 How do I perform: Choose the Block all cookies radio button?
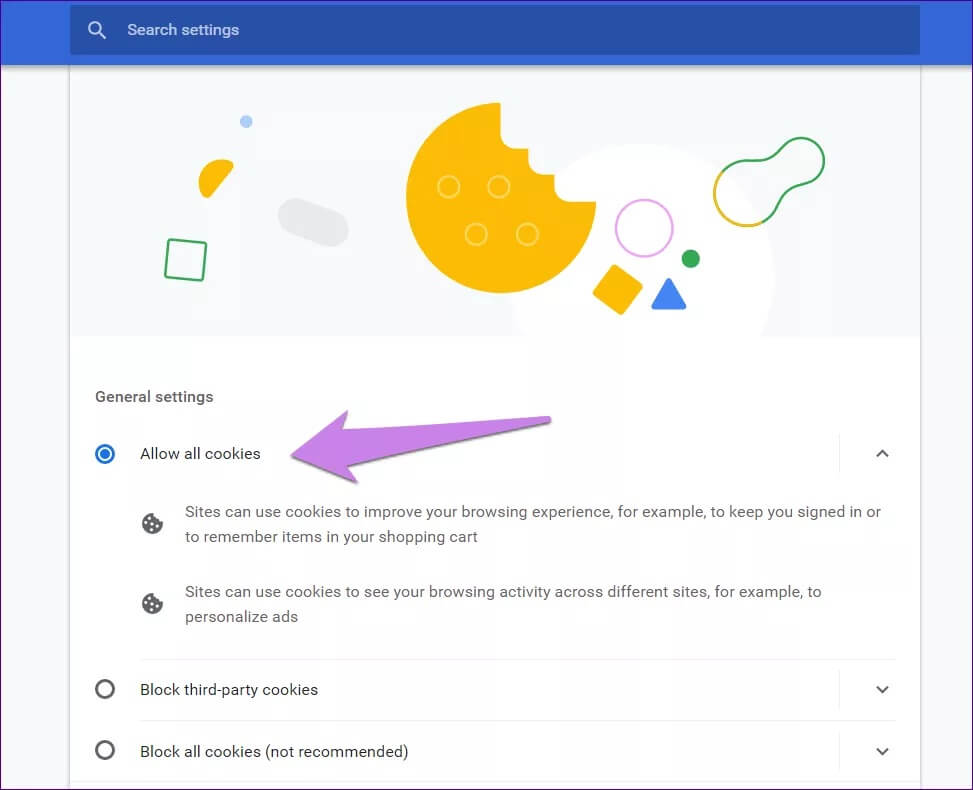click(105, 751)
